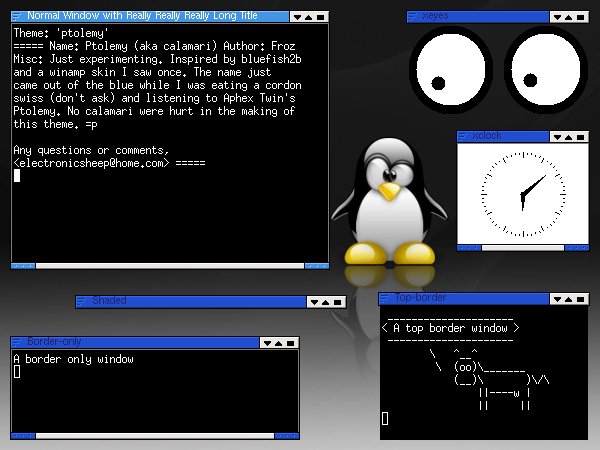Click down-triangle button on Normal Window titlebar
Image resolution: width=600 pixels, height=450 pixels.
click(x=297, y=17)
